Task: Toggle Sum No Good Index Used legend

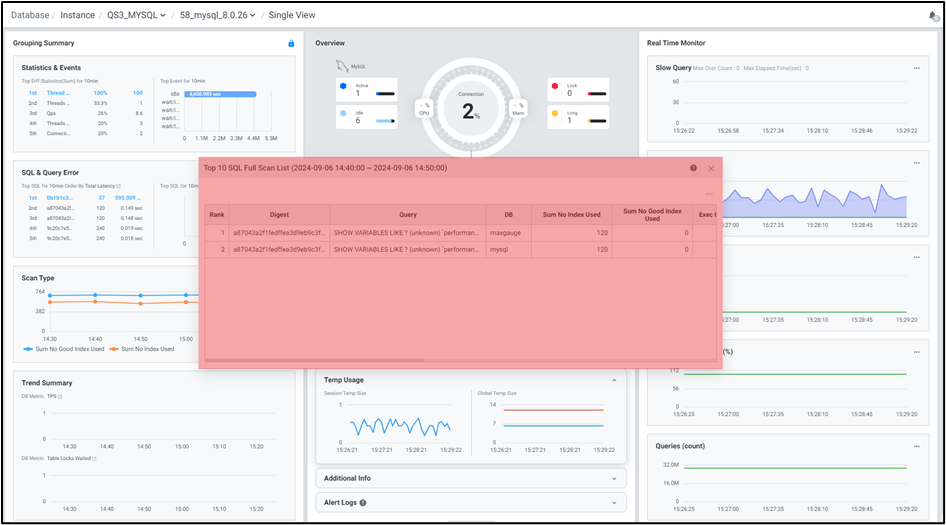Action: (x=65, y=349)
